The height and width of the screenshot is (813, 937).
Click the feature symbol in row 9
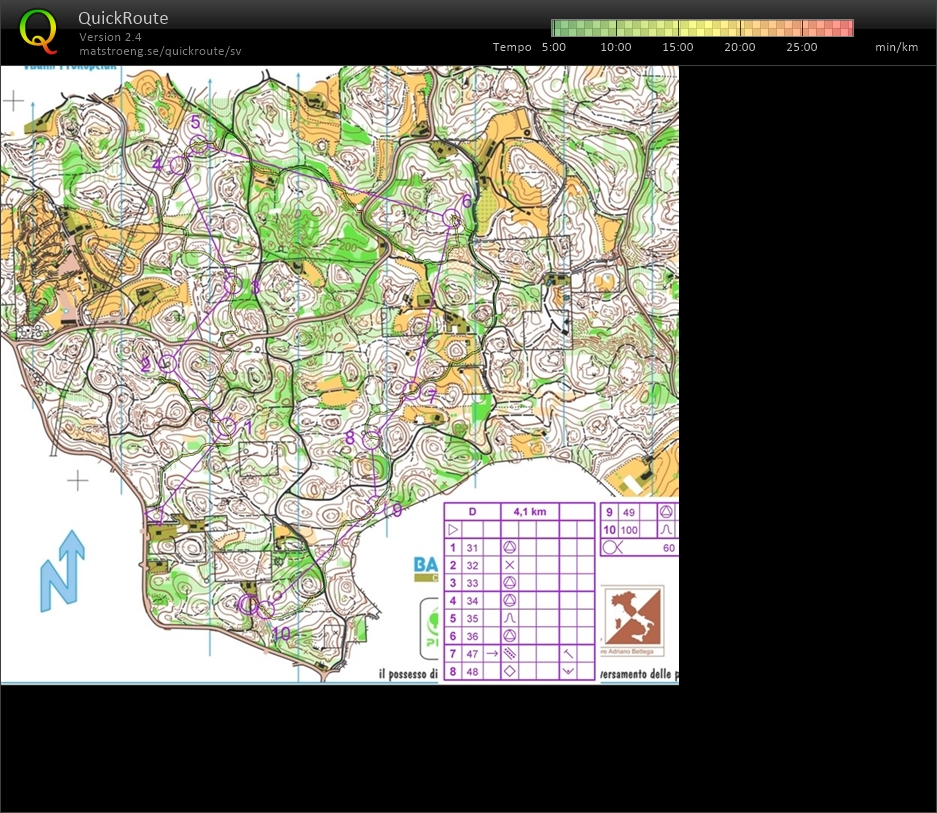pyautogui.click(x=666, y=512)
